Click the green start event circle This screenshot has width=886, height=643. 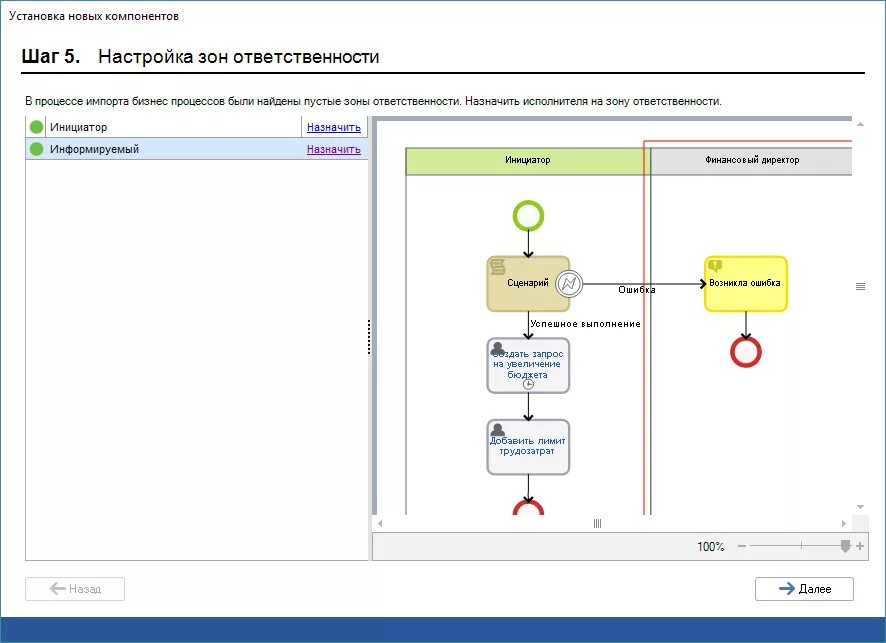pyautogui.click(x=528, y=216)
